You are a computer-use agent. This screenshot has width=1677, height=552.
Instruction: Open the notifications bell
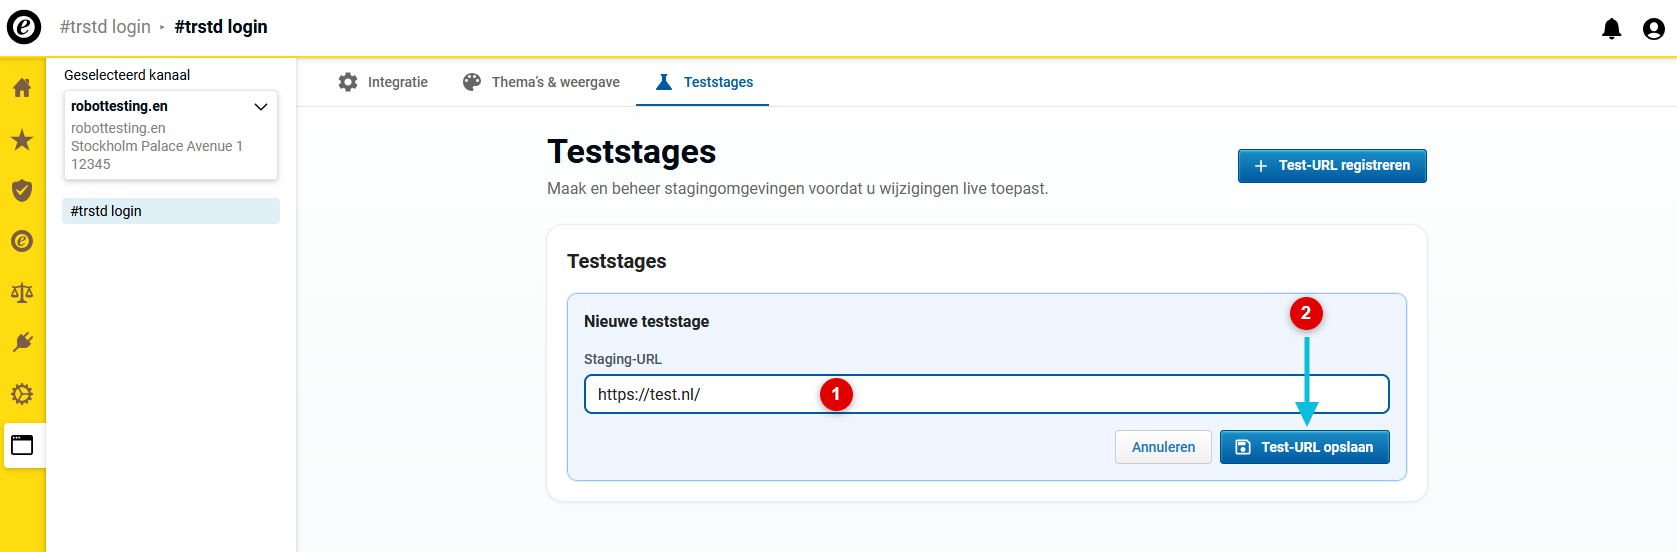pyautogui.click(x=1612, y=29)
